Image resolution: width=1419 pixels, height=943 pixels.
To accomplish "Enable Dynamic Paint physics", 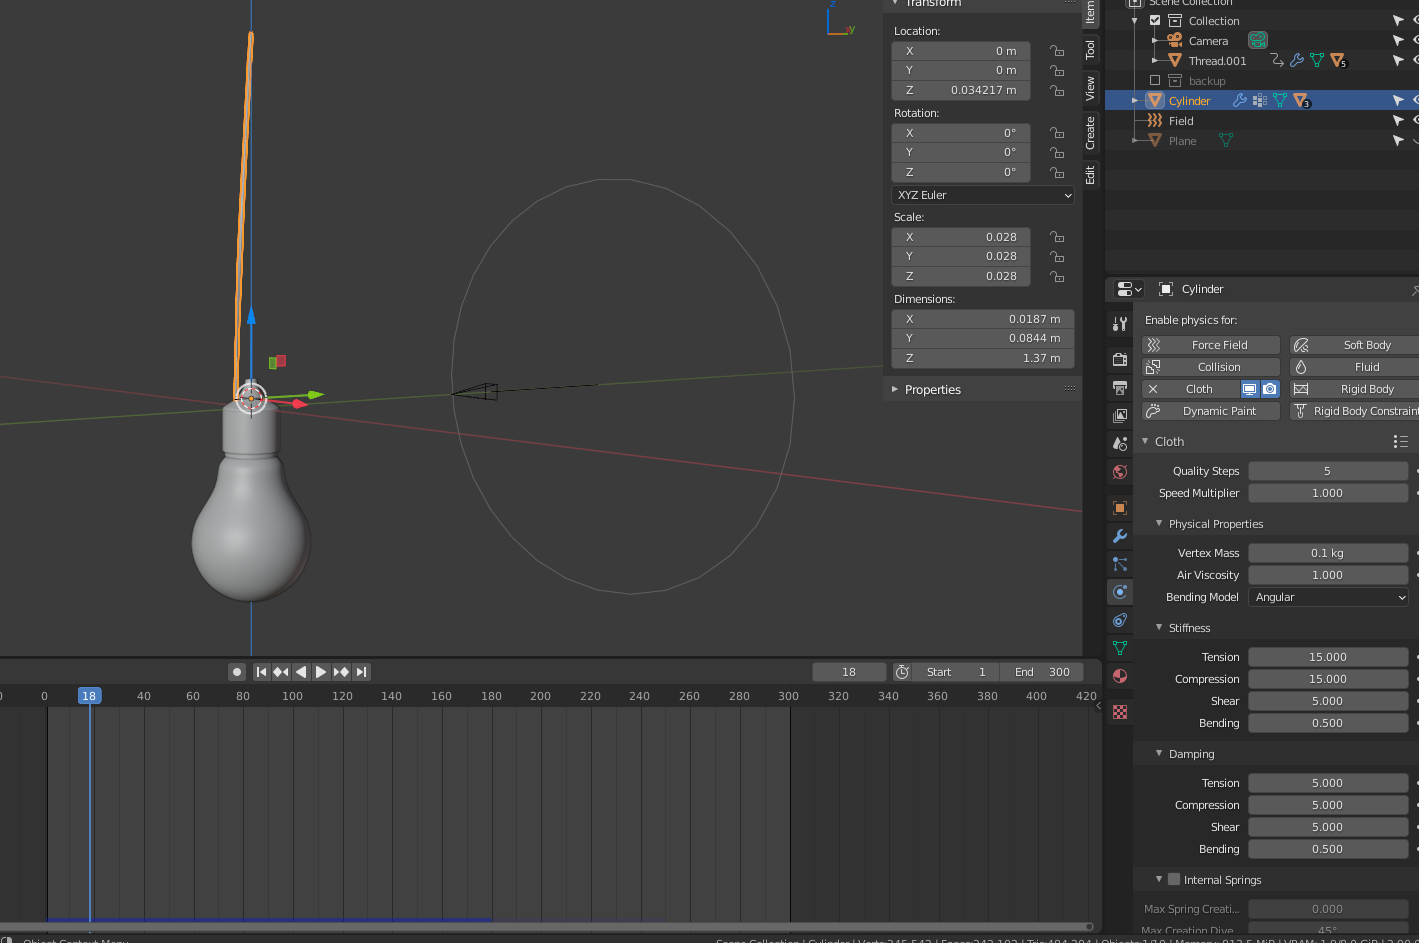I will [1211, 411].
